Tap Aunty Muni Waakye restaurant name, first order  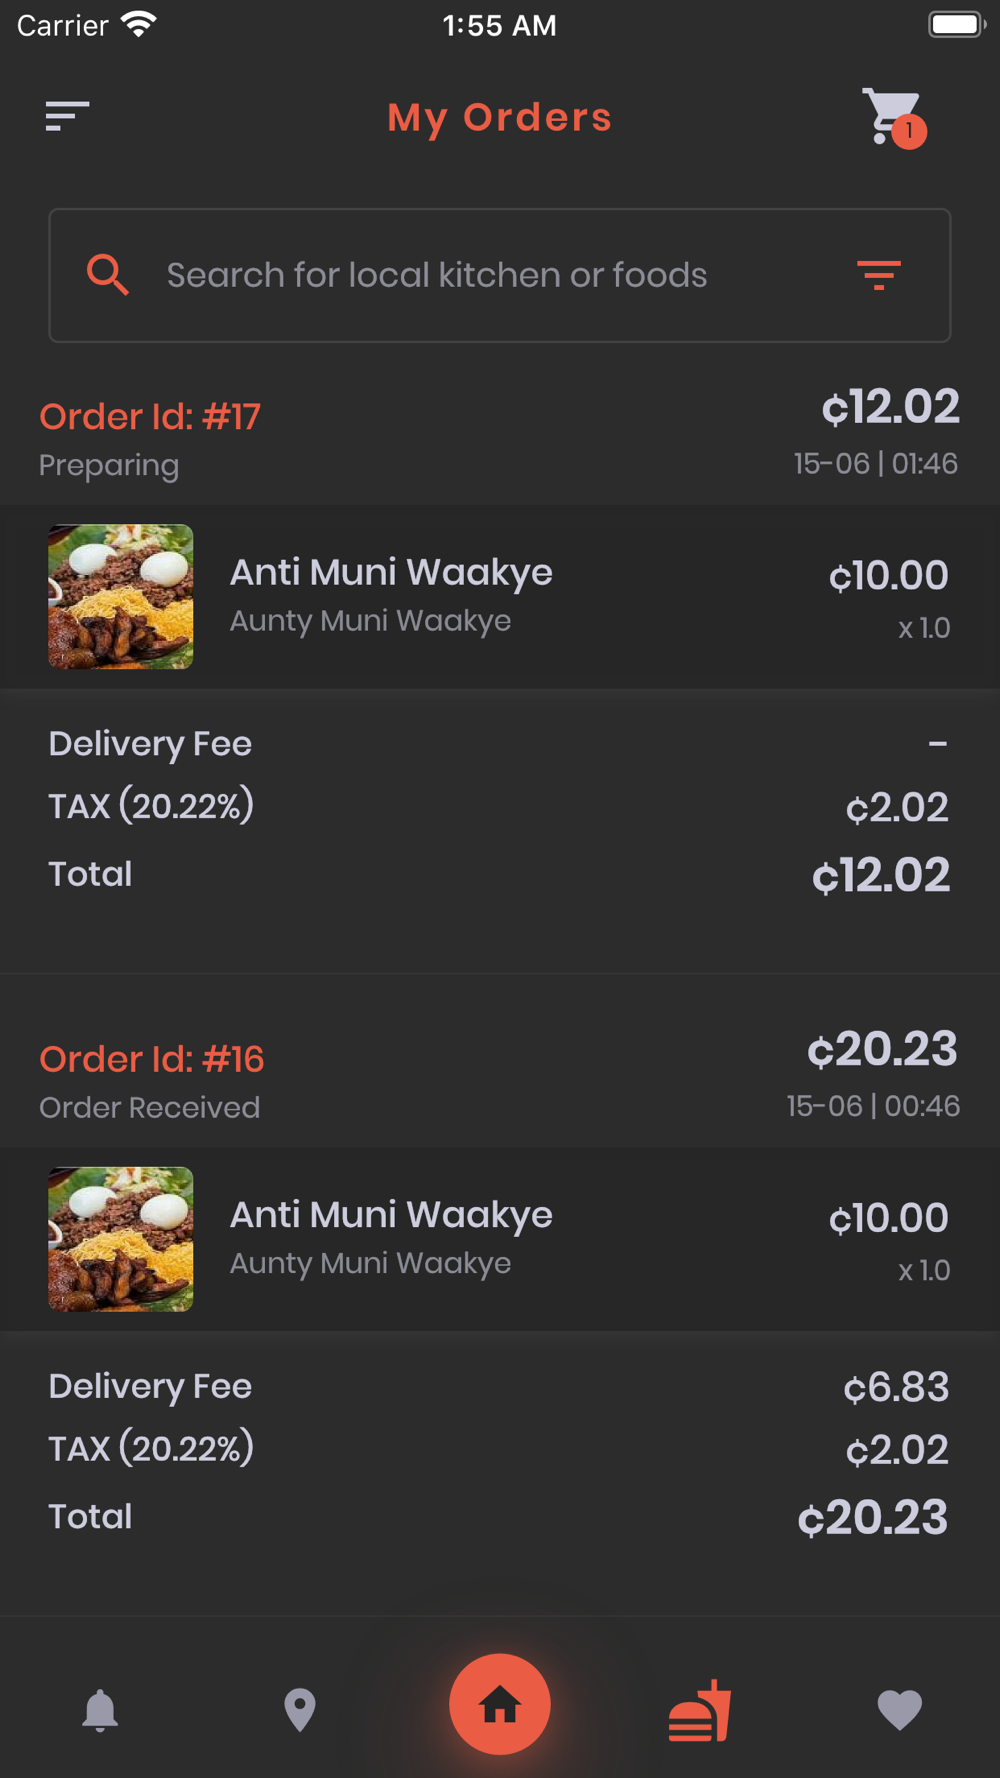pos(370,621)
